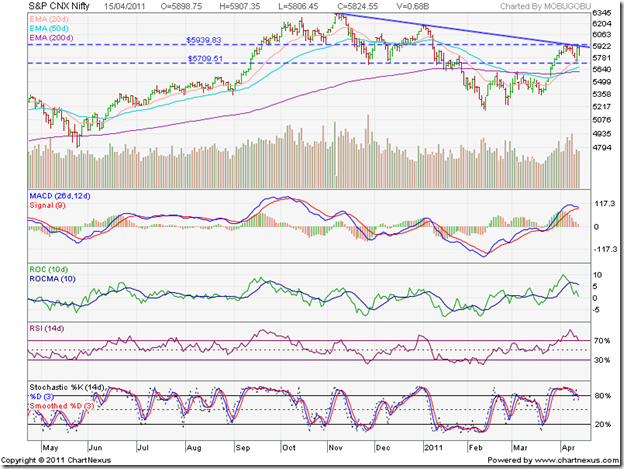Click the ROC (10d) indicator label
This screenshot has width=624, height=469.
click(x=49, y=270)
